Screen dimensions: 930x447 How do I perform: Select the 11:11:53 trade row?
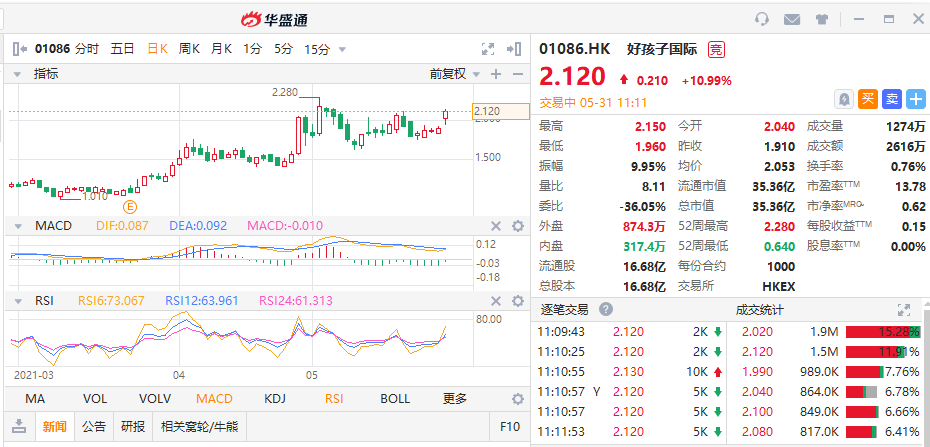click(629, 431)
